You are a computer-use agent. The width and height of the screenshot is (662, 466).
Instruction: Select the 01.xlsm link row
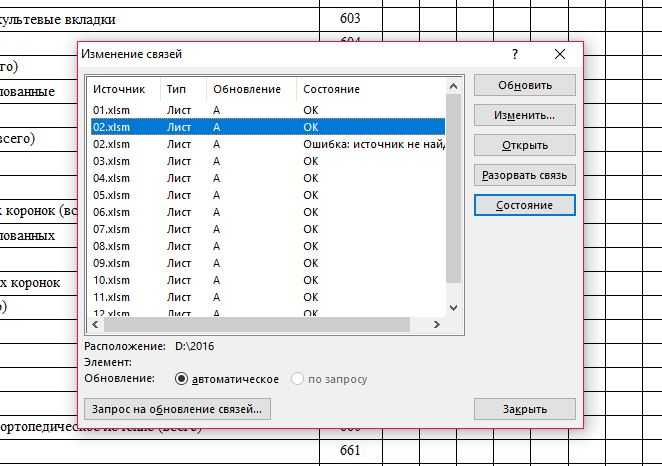click(x=268, y=110)
